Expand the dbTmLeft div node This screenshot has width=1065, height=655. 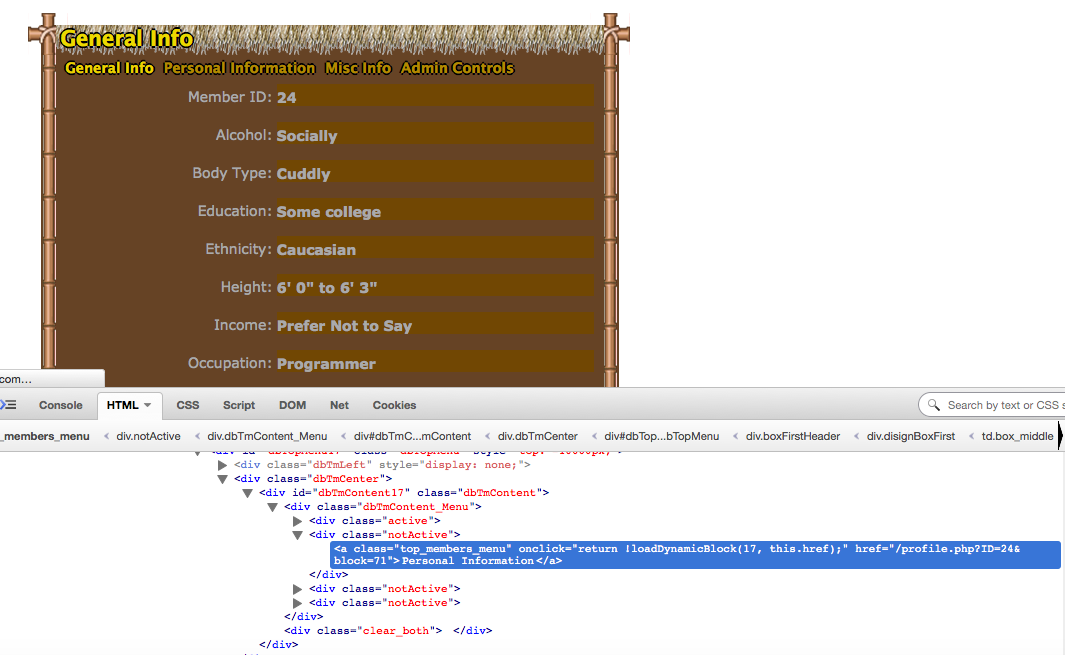[223, 465]
